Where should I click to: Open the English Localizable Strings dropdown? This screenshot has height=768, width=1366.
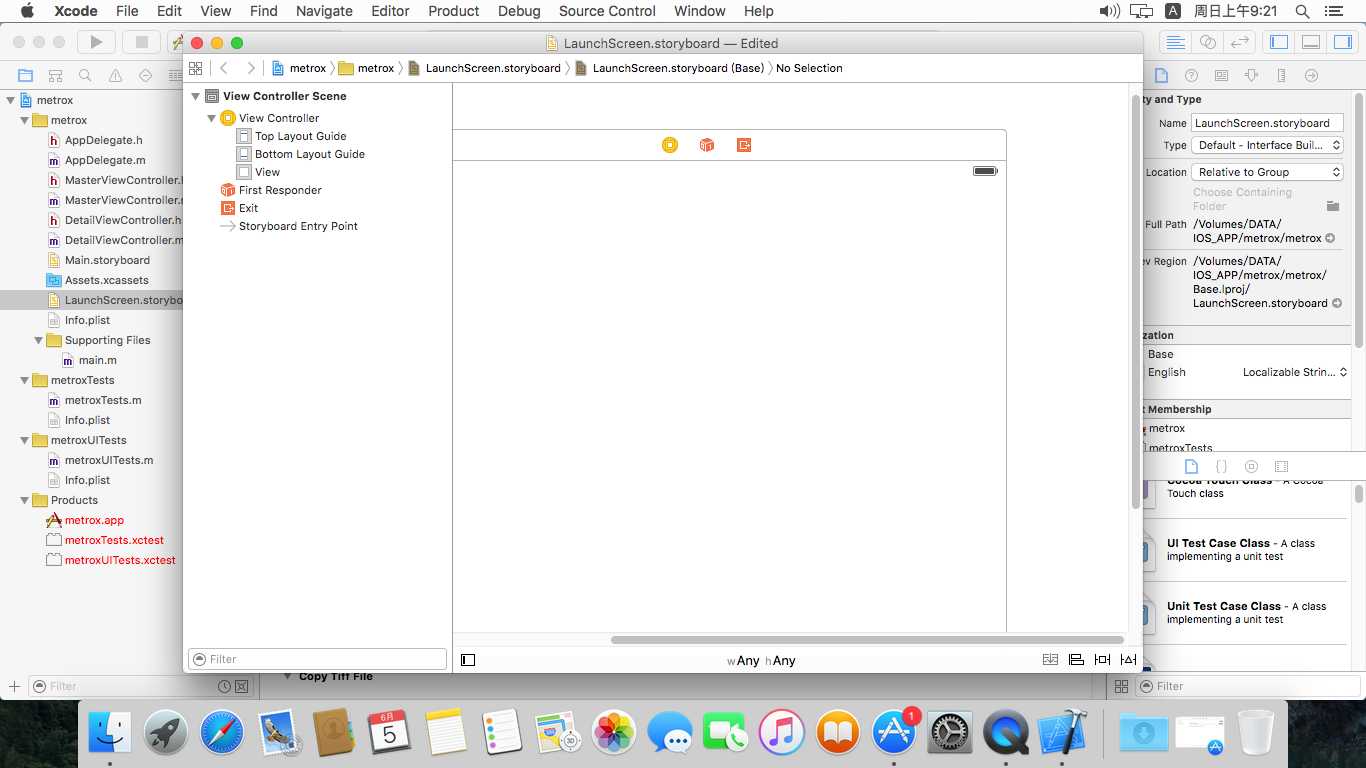tap(1295, 372)
